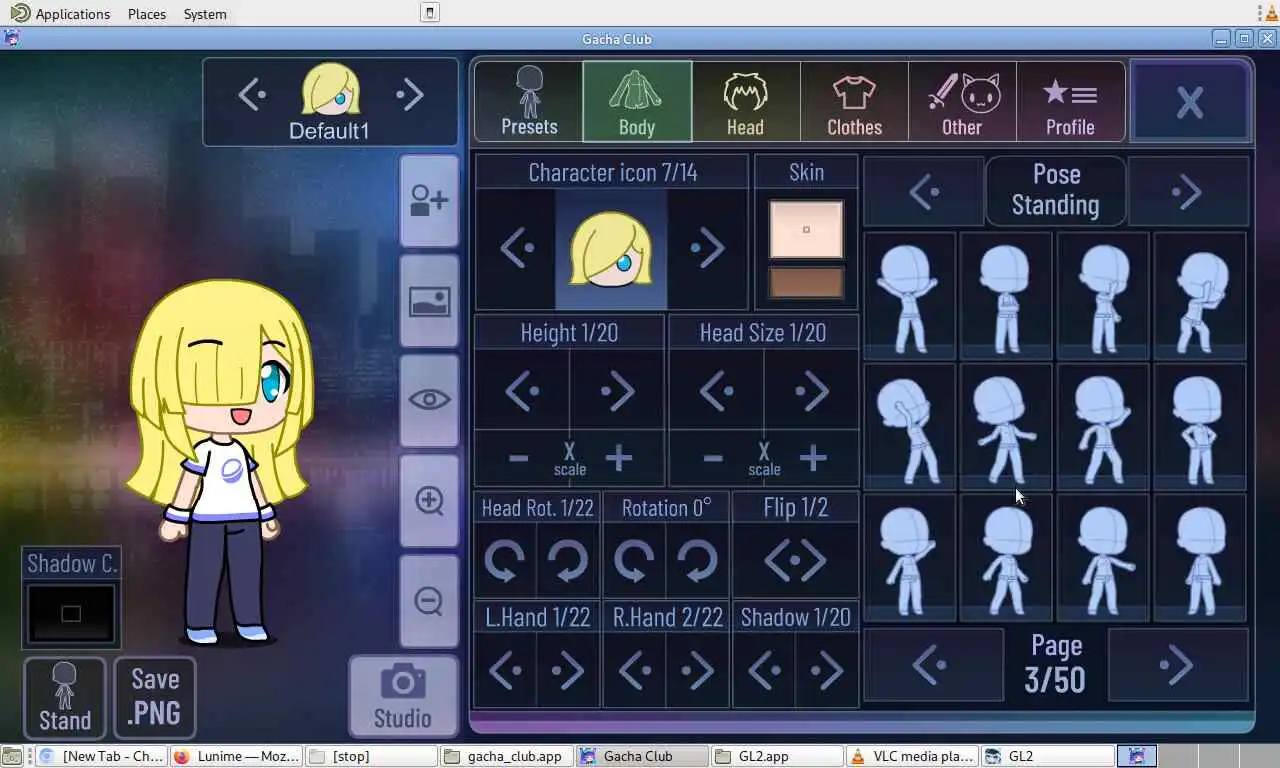Click minus under Head Size scale
The height and width of the screenshot is (768, 1280).
tap(713, 459)
